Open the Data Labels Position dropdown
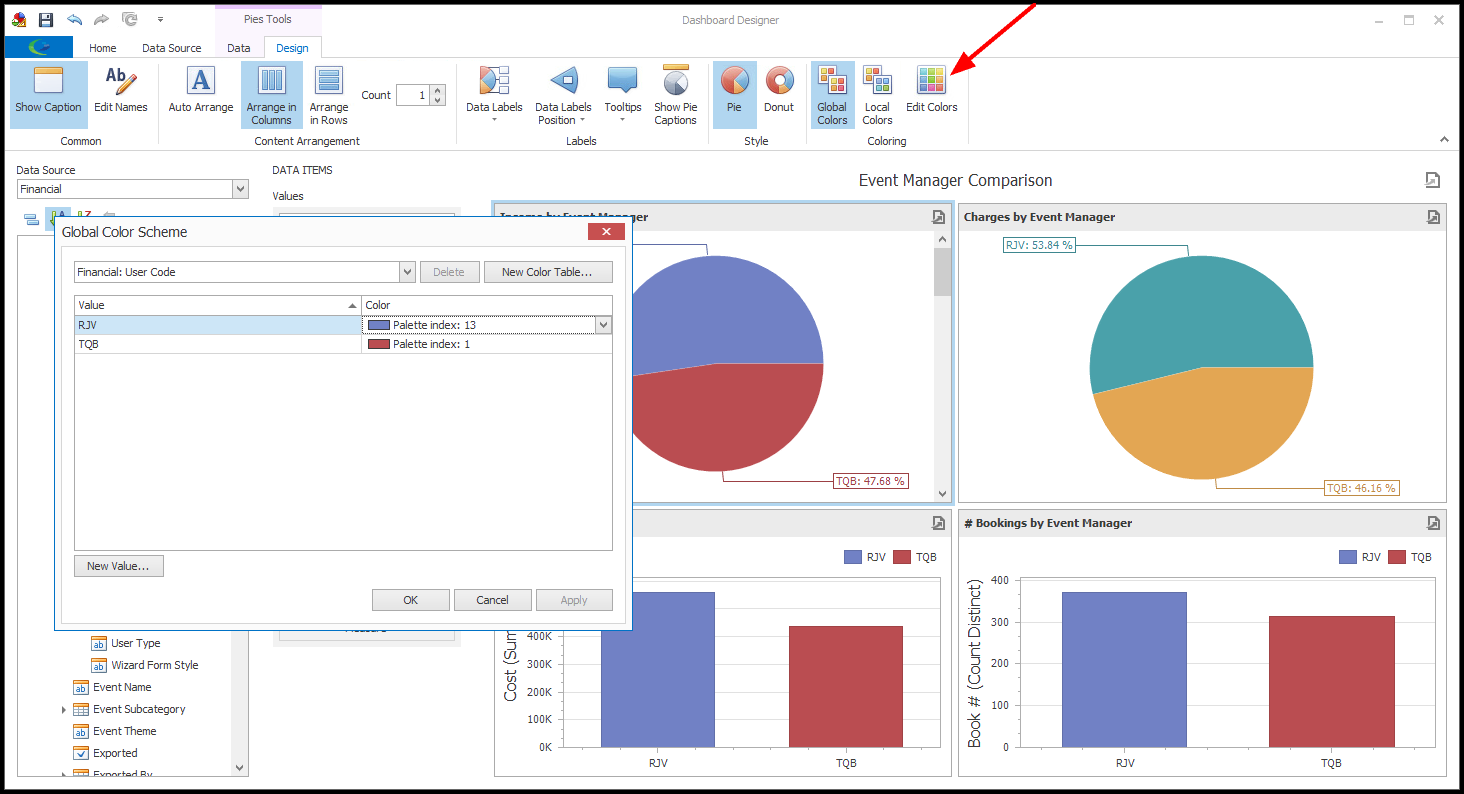 pos(563,94)
